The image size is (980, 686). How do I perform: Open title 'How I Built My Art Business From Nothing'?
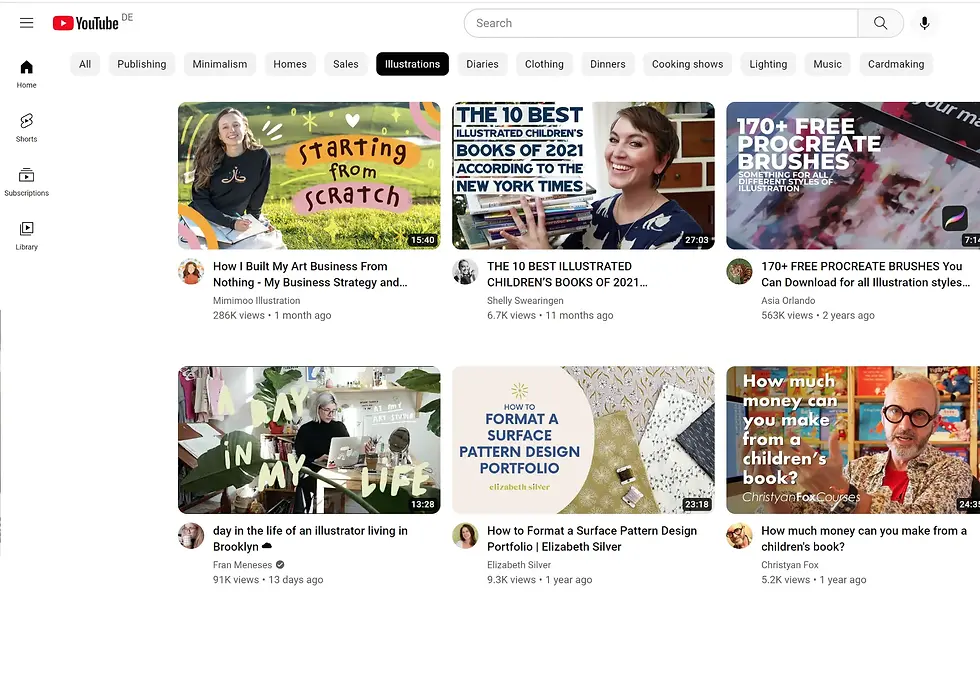pos(310,274)
